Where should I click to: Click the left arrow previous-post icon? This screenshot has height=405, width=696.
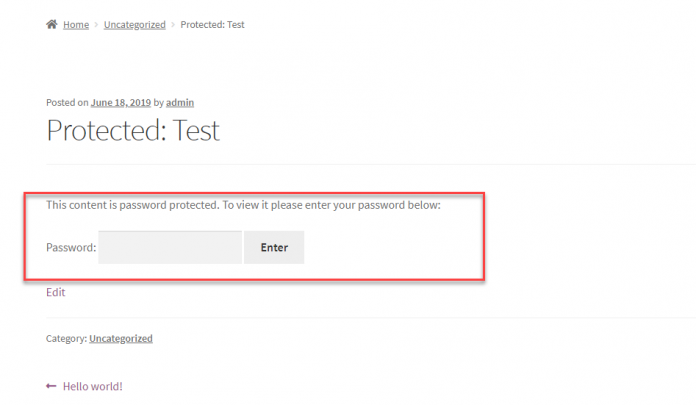tap(51, 386)
